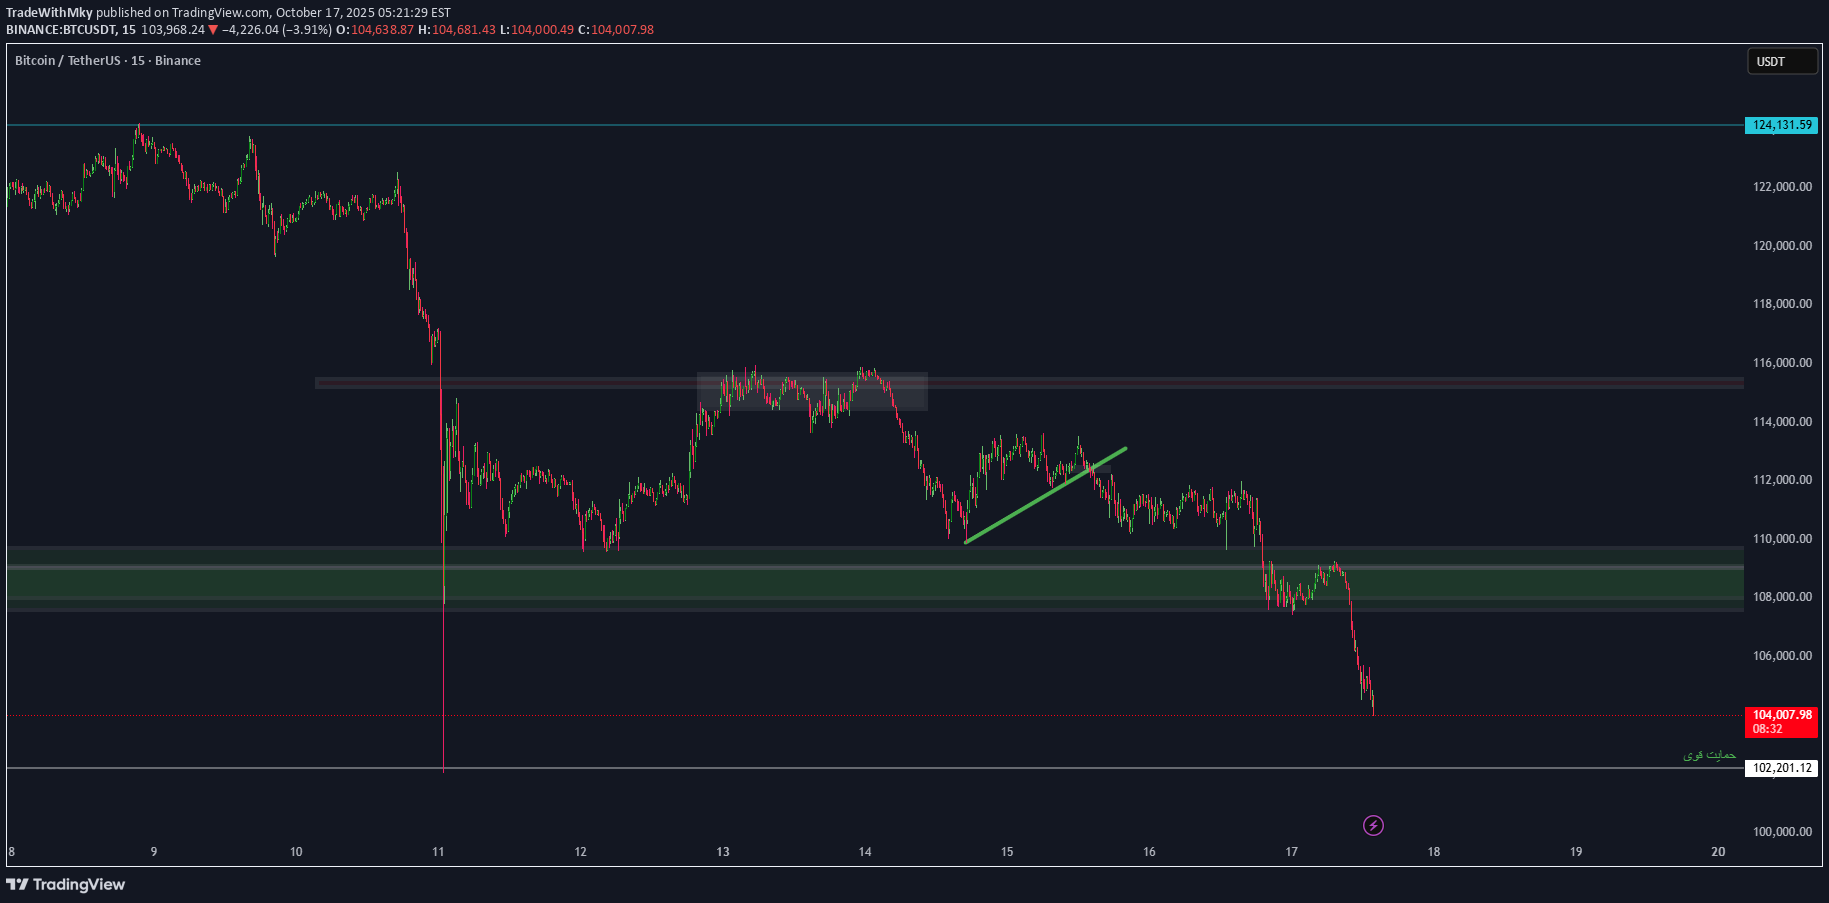Click the 102,201.12 support price label
Viewport: 1829px width, 903px height.
(x=1781, y=768)
